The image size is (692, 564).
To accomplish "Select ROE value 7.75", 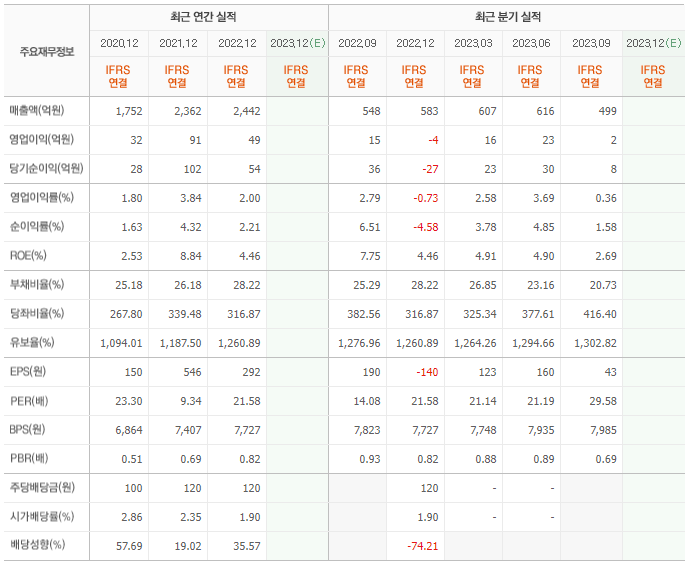I will 370,256.
